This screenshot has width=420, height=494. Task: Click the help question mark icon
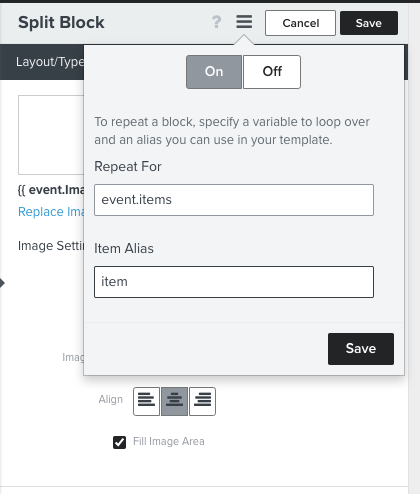pos(217,22)
